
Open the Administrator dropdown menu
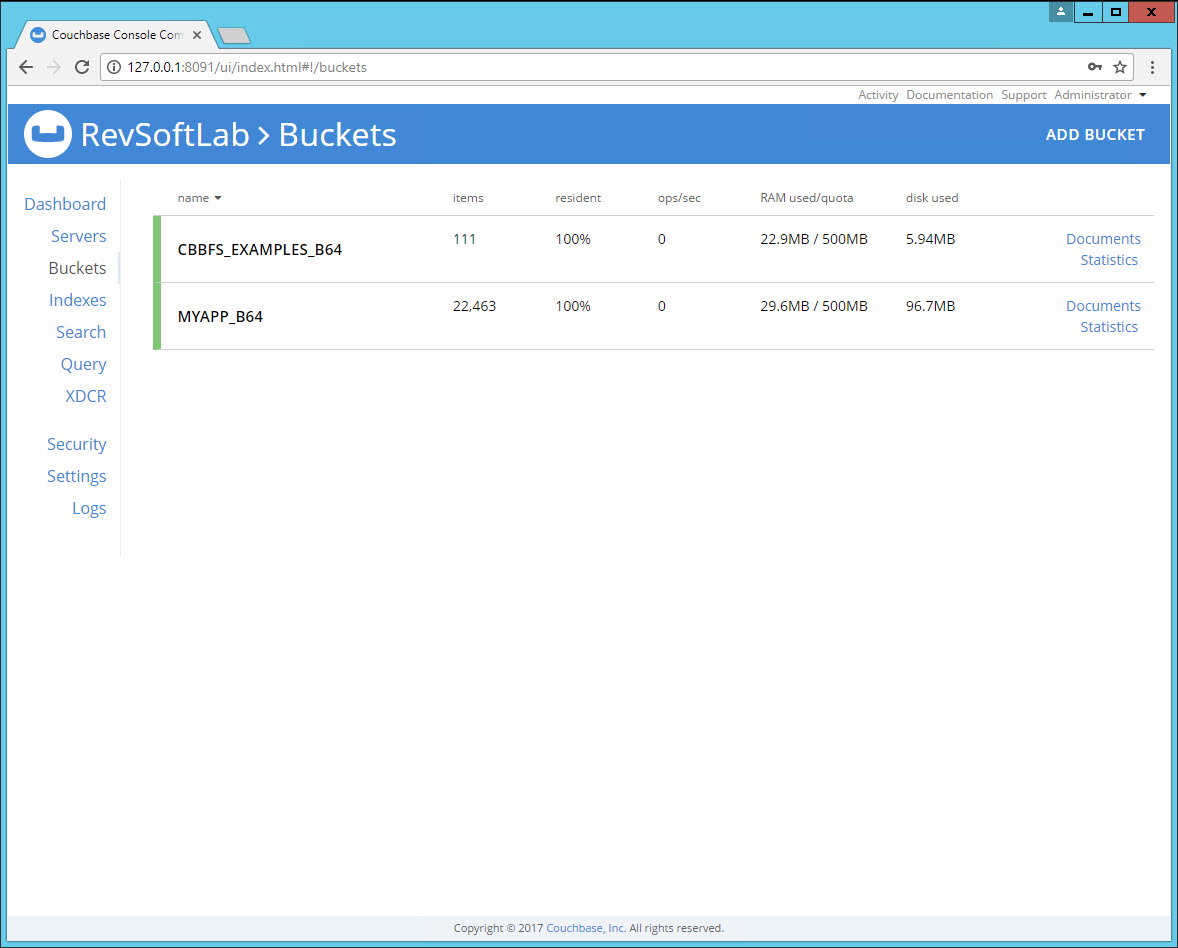pos(1100,95)
